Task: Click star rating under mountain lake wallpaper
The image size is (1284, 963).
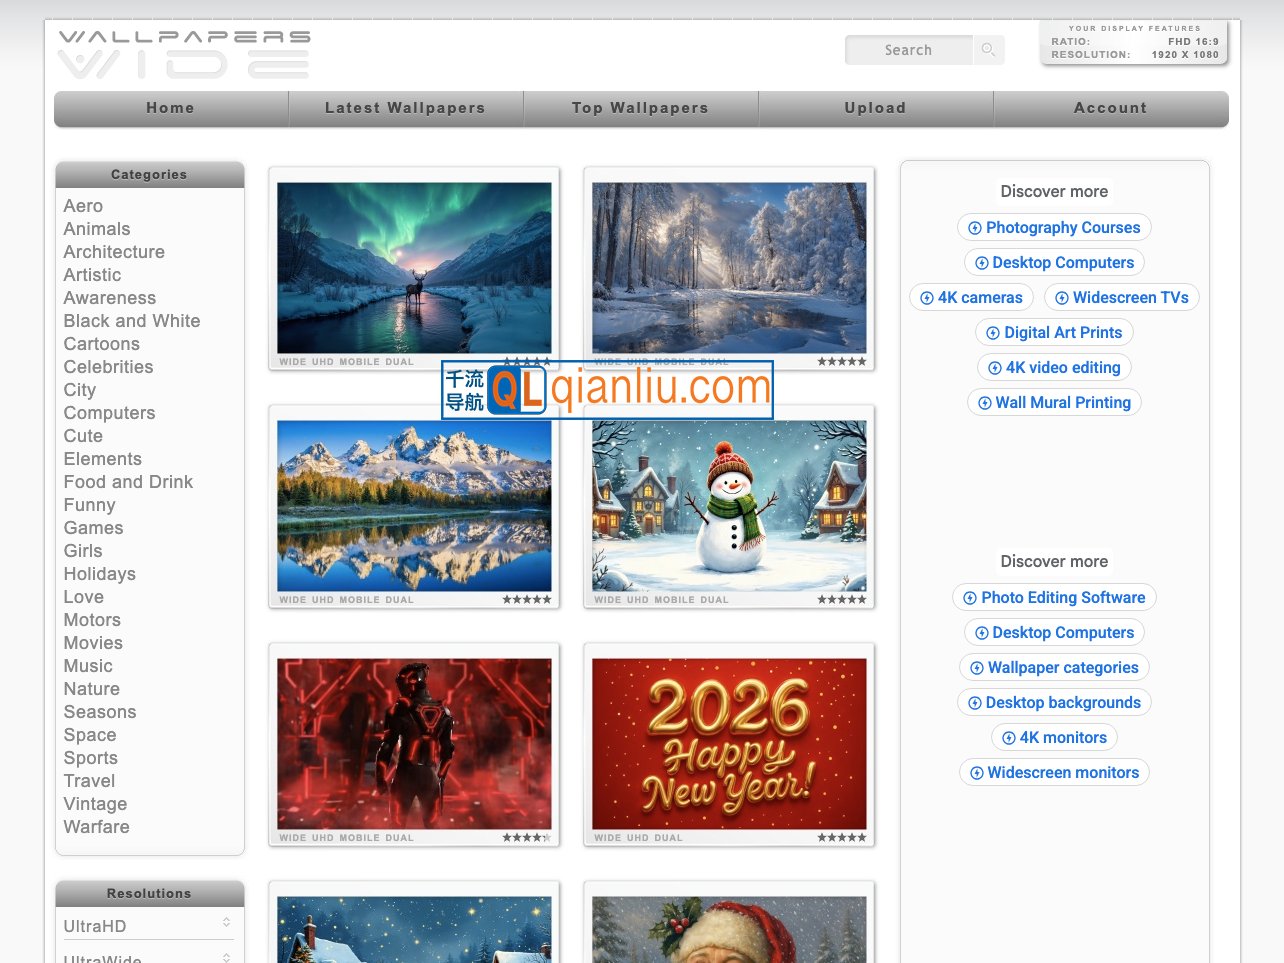Action: (526, 600)
